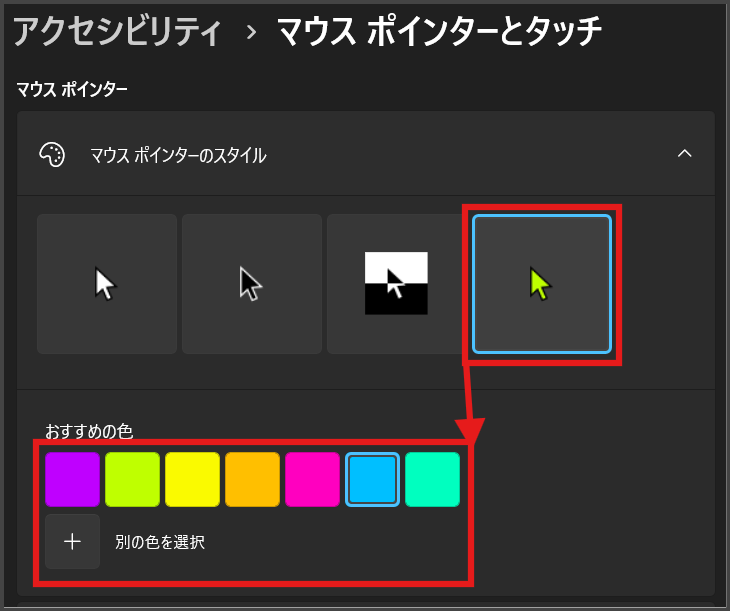The image size is (730, 611).
Task: Select the white mouse pointer style
Action: click(106, 284)
